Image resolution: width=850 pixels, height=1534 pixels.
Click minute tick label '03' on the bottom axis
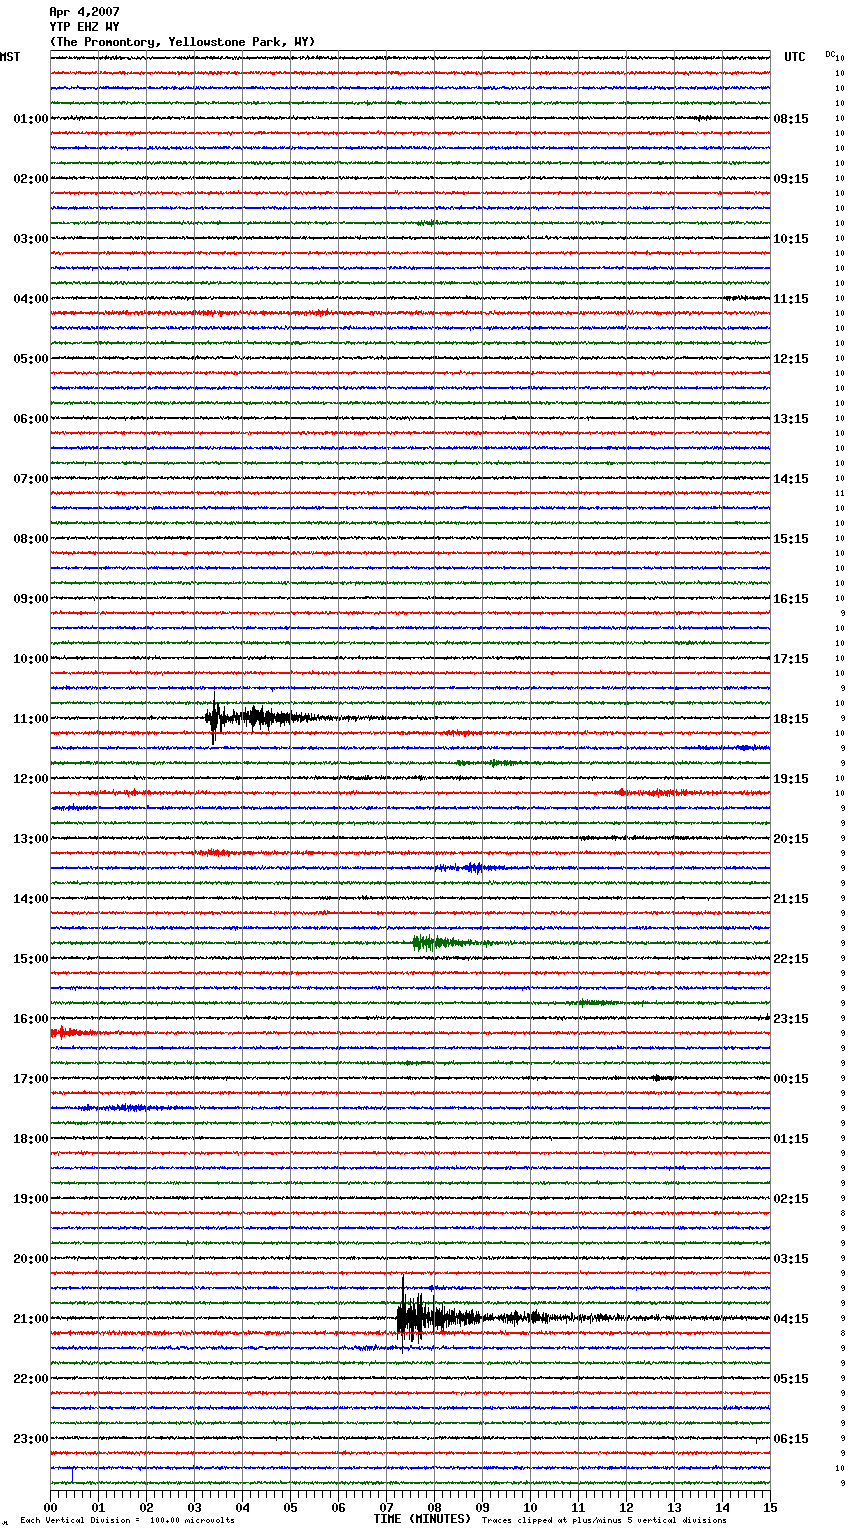coord(194,1507)
